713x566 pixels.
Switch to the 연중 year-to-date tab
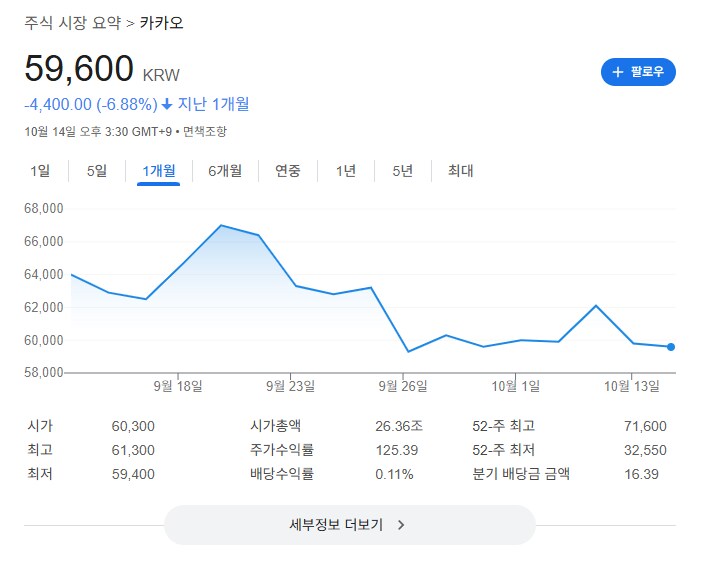(288, 171)
